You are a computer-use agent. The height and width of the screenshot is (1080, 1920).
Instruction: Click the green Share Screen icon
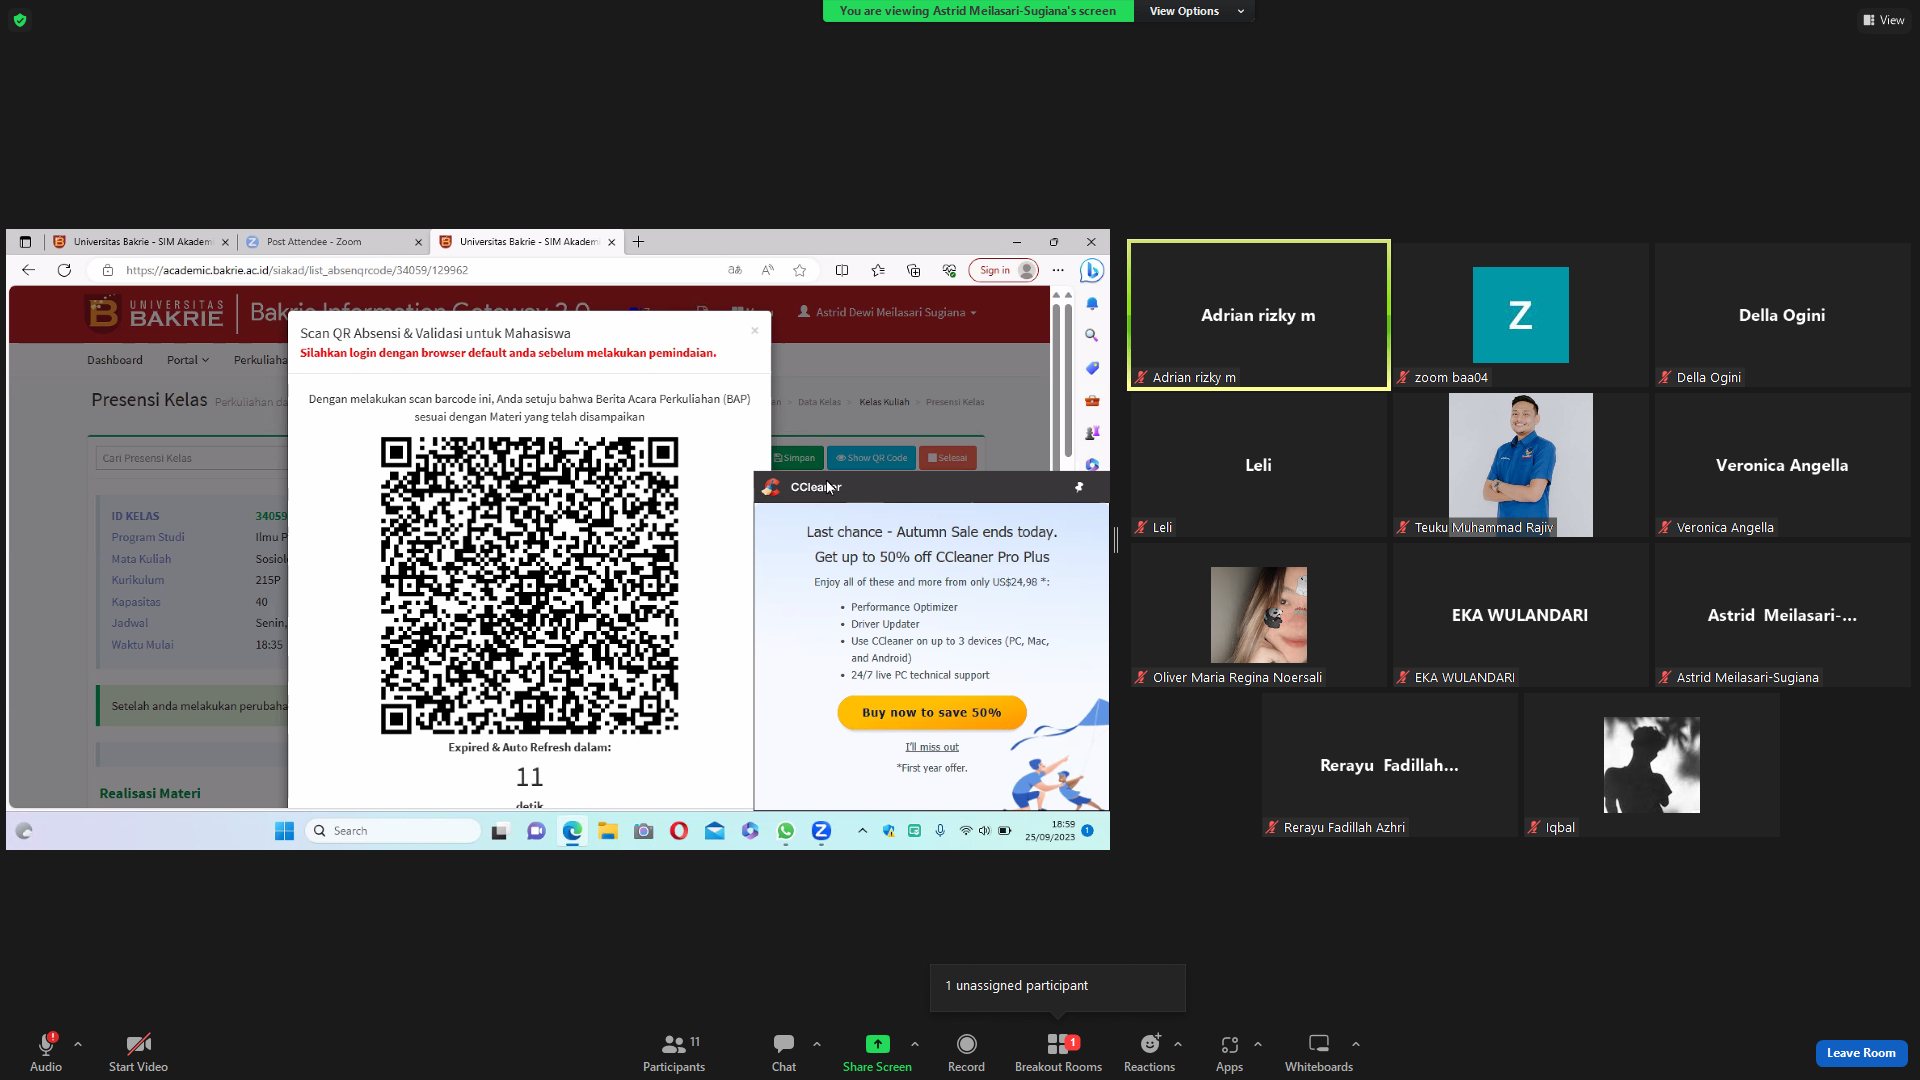[x=877, y=1044]
